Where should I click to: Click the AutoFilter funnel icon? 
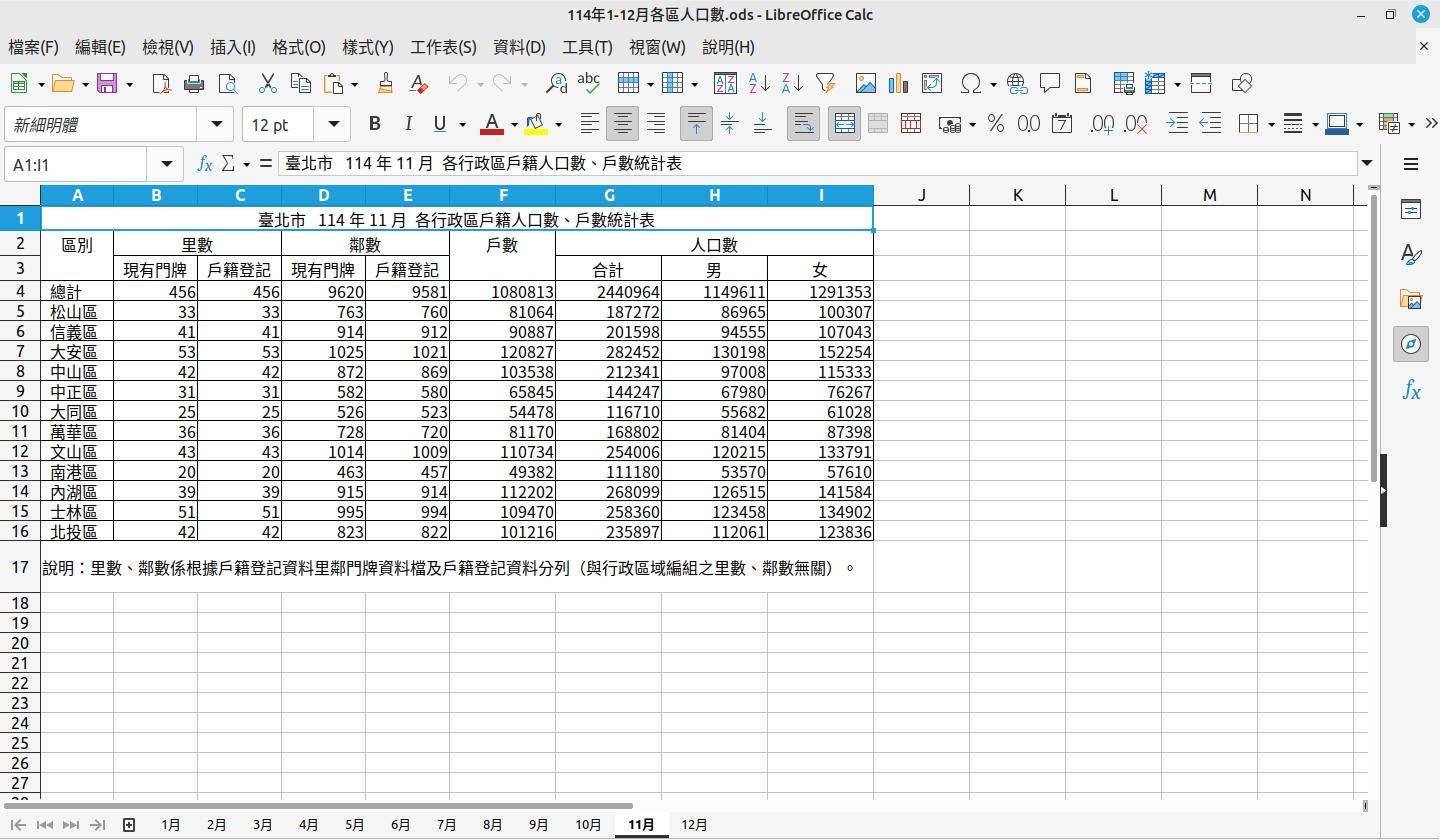(x=825, y=84)
